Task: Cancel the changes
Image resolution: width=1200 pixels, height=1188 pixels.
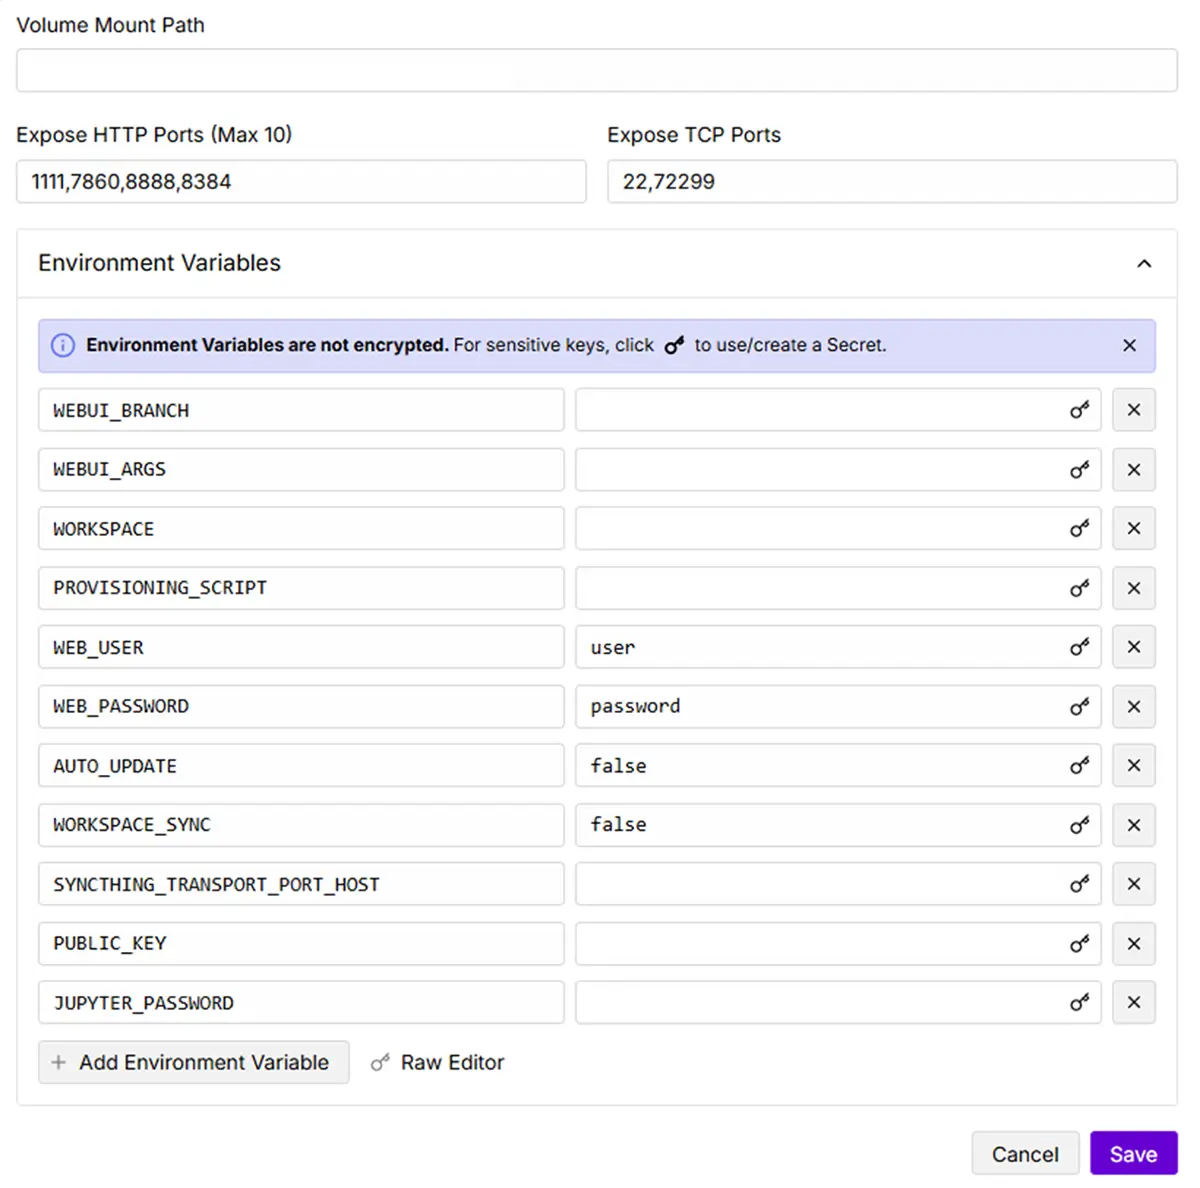Action: (x=1024, y=1154)
